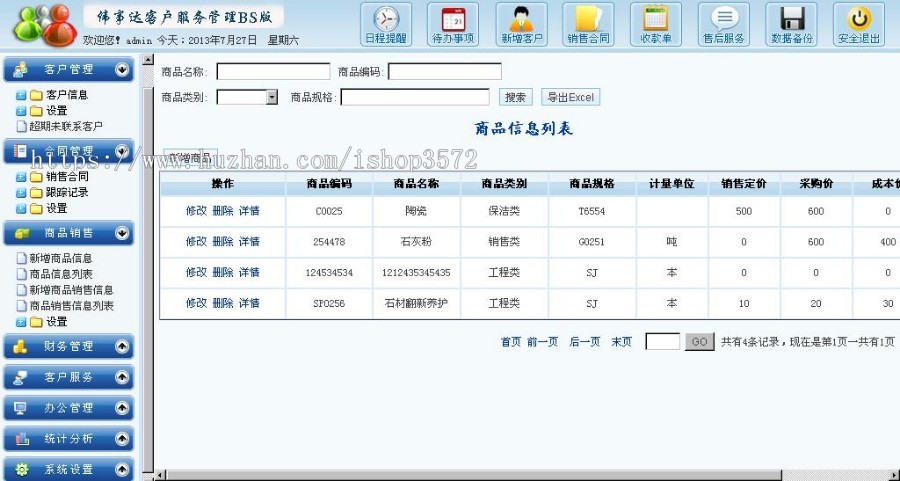Click the 导出Excel button
Viewport: 900px width, 481px height.
(x=571, y=97)
